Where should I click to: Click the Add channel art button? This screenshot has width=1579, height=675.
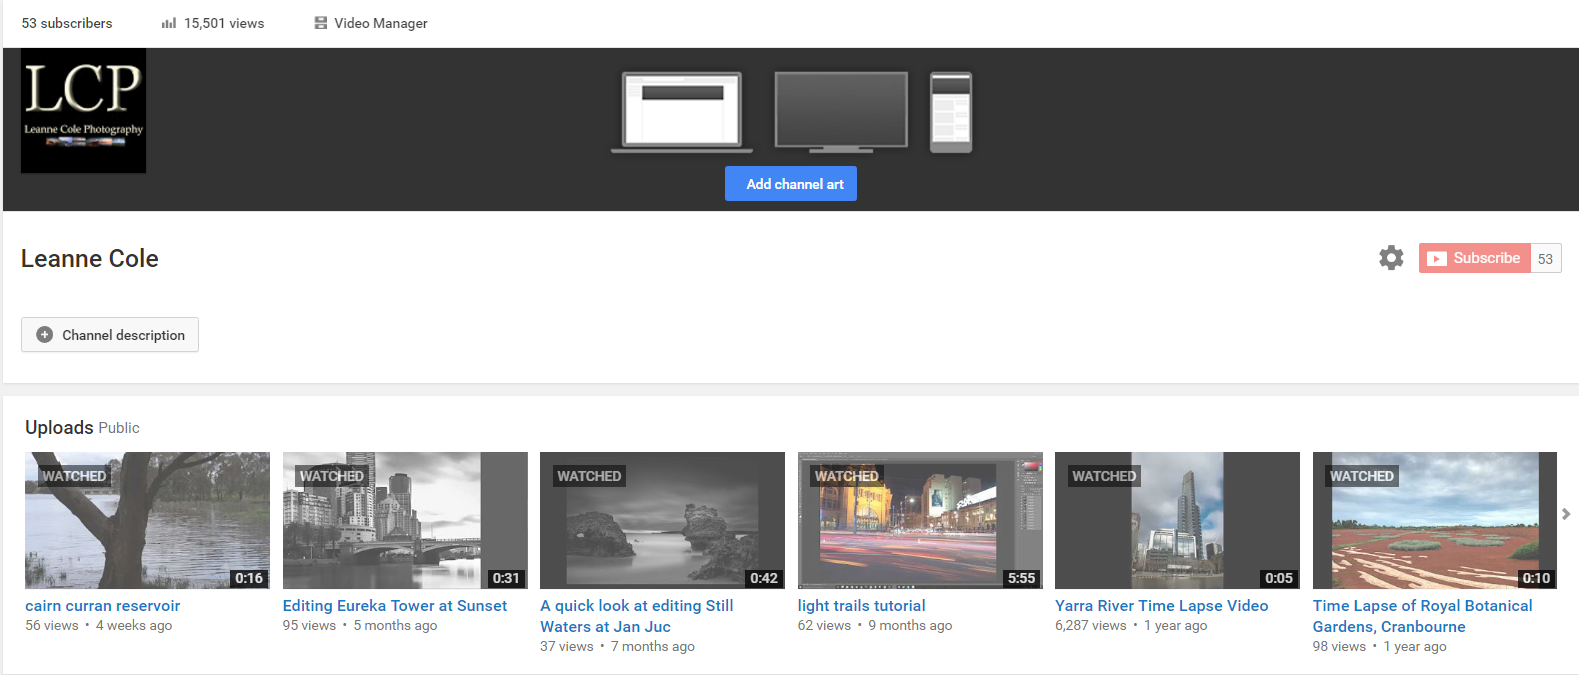tap(790, 184)
